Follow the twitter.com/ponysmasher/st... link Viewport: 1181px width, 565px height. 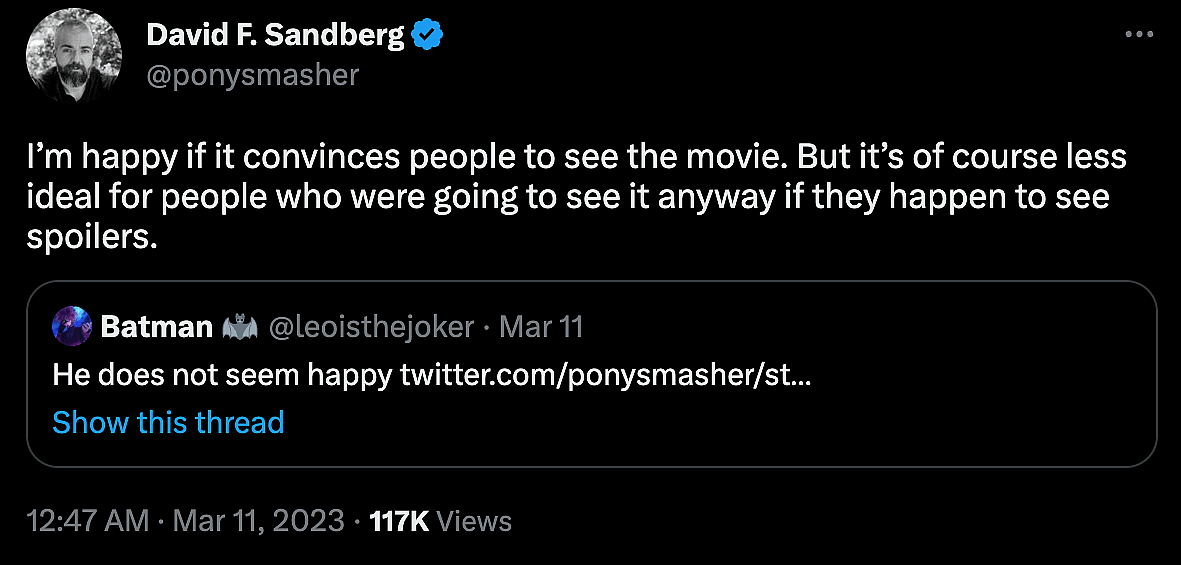(605, 375)
